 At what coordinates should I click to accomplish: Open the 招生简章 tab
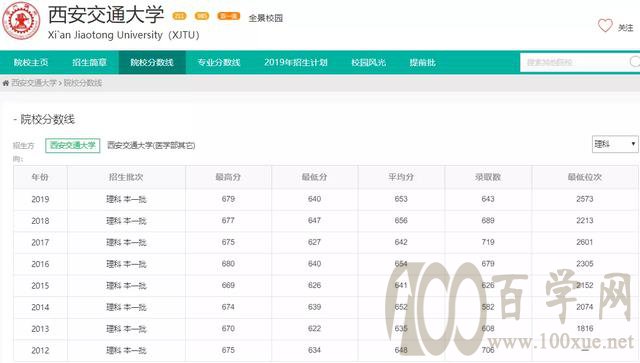pyautogui.click(x=89, y=62)
